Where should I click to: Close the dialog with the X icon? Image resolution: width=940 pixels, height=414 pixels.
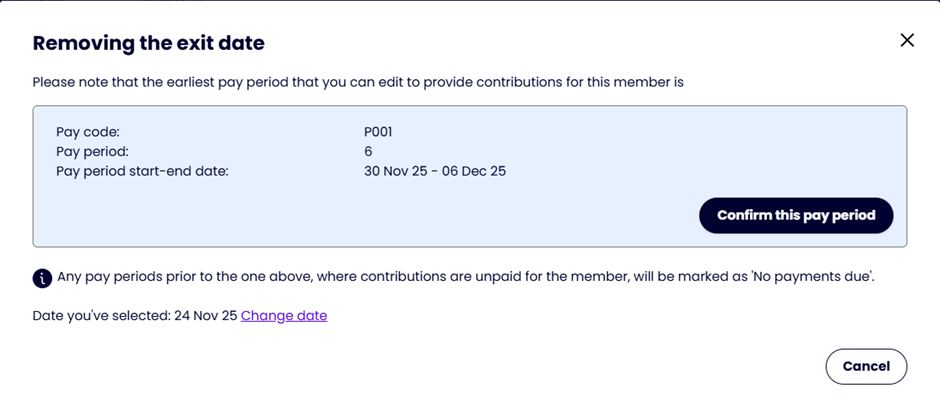(907, 41)
